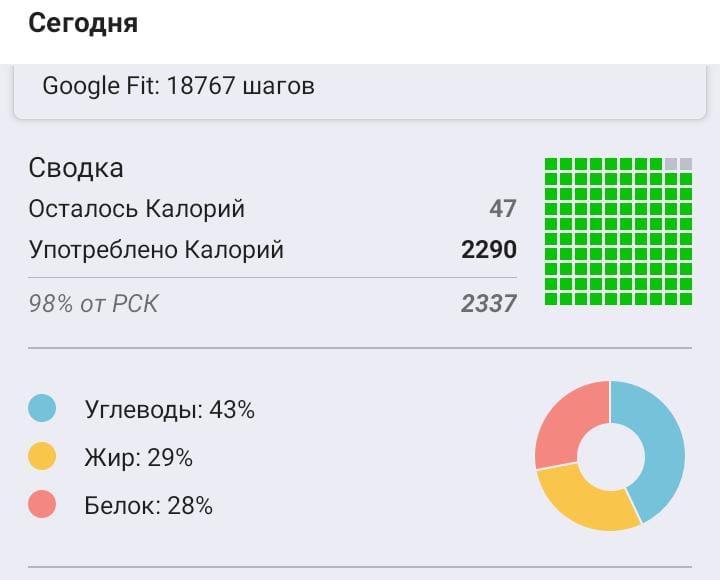Open the Сегодня header title

(x=83, y=24)
